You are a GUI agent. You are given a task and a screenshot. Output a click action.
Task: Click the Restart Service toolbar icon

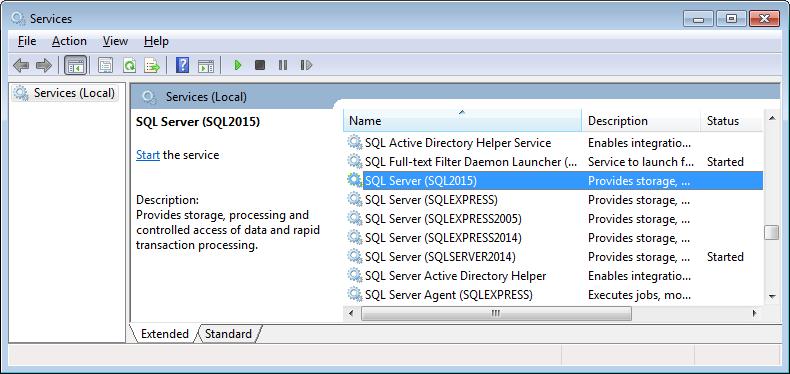coord(306,65)
